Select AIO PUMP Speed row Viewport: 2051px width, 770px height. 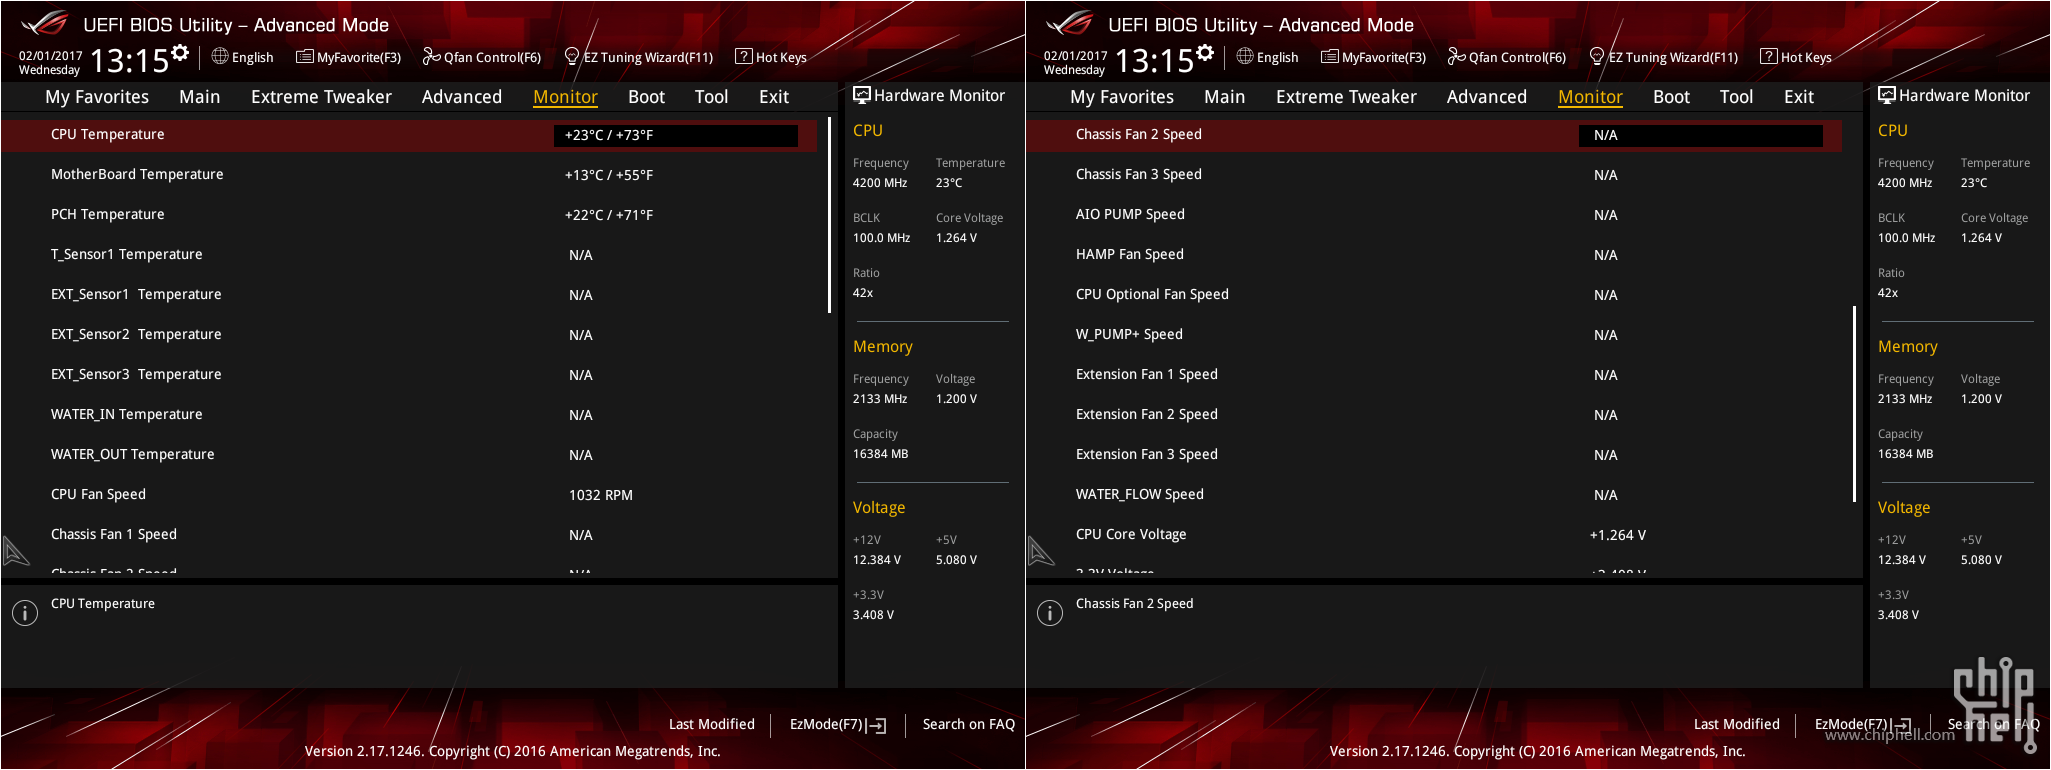coord(1435,215)
